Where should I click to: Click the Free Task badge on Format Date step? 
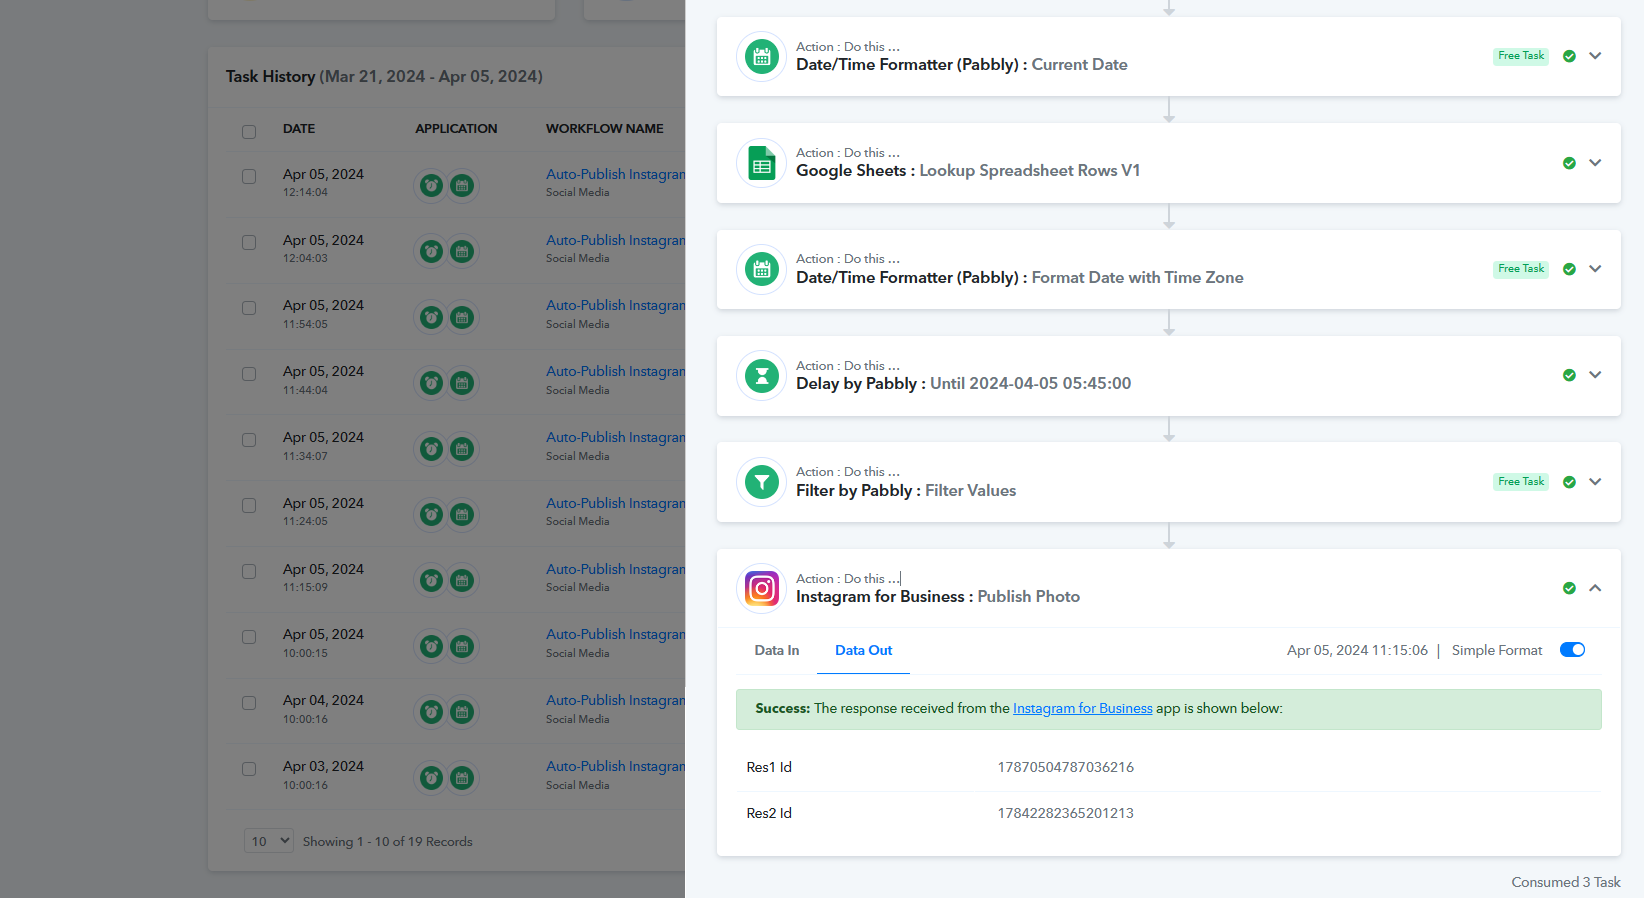(x=1521, y=269)
